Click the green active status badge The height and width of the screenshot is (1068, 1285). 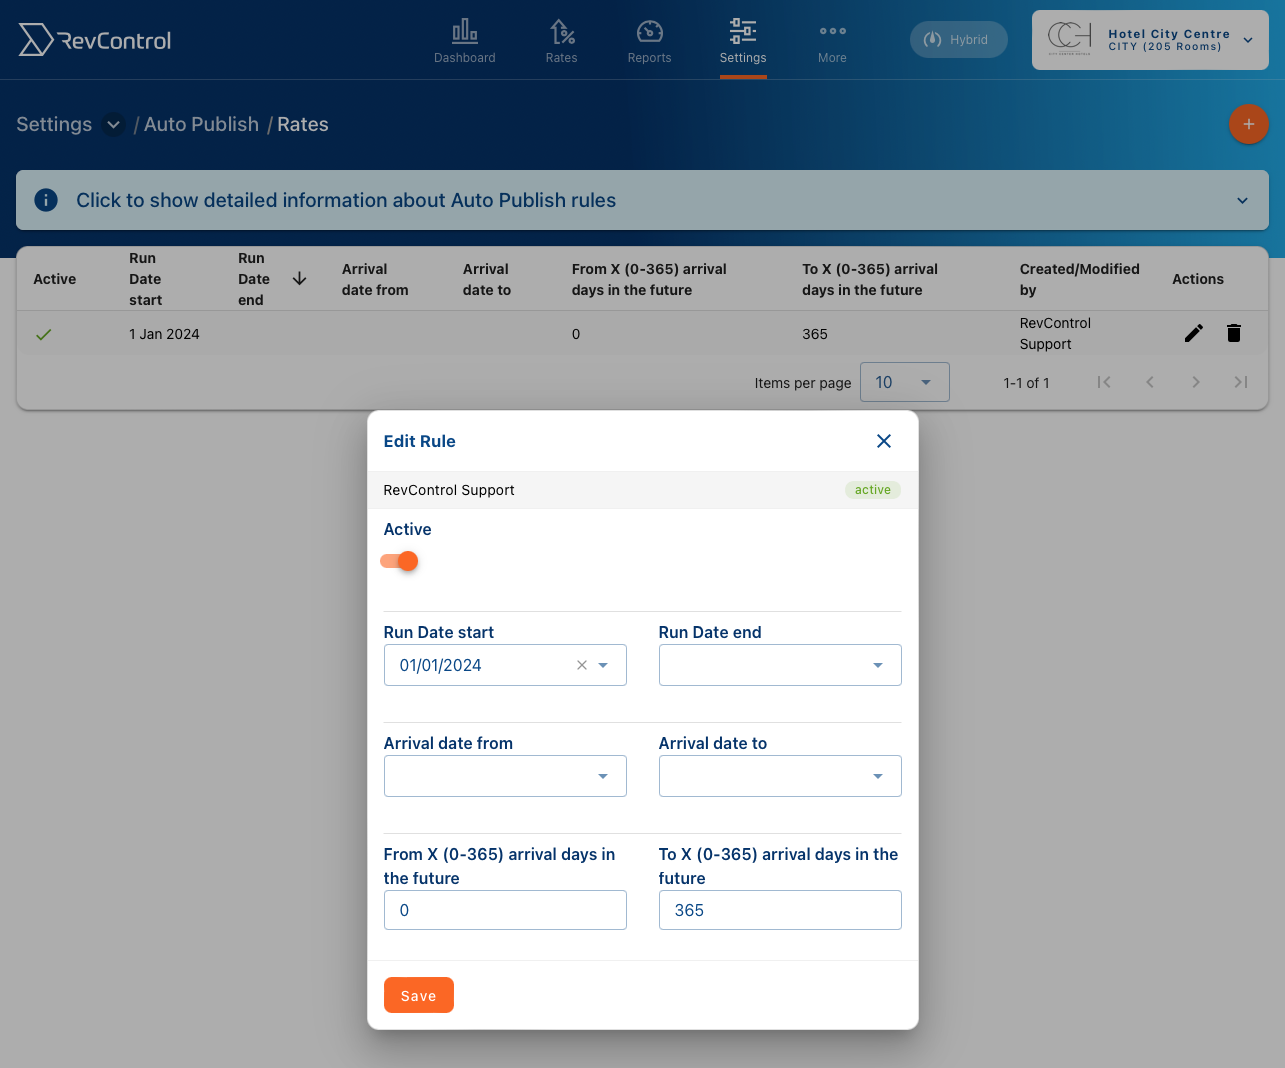873,490
